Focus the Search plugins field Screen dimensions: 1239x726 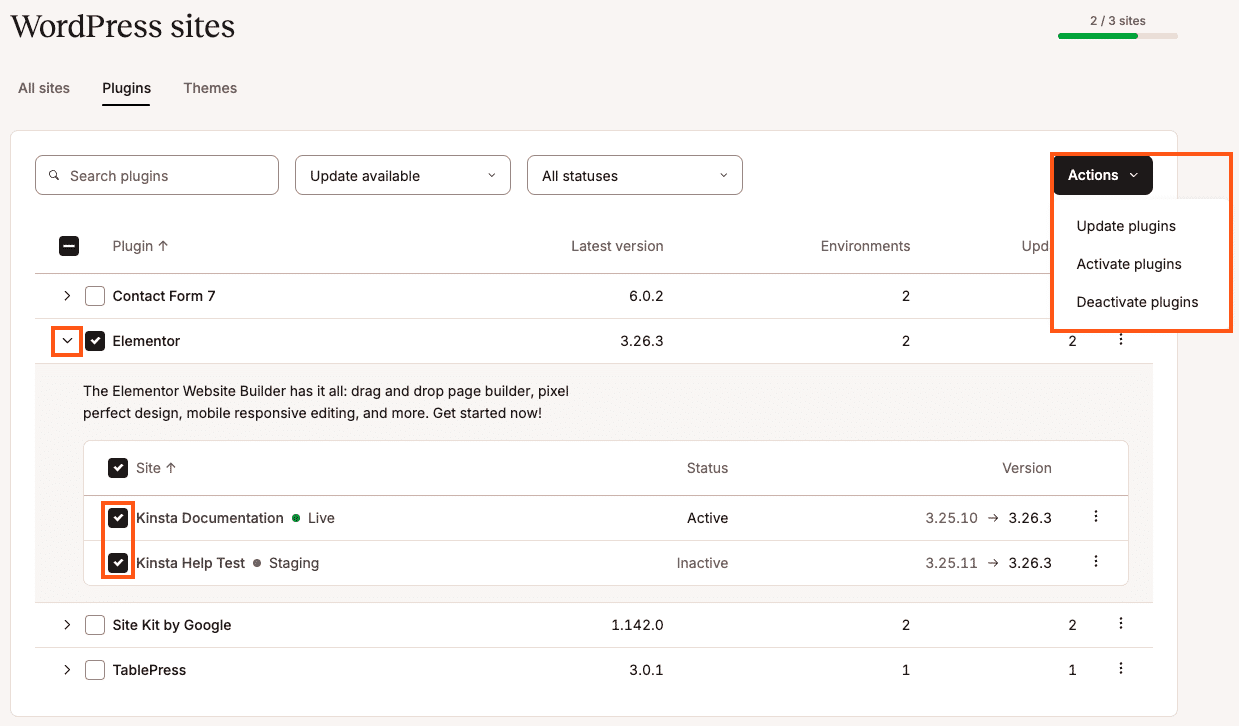tap(157, 175)
